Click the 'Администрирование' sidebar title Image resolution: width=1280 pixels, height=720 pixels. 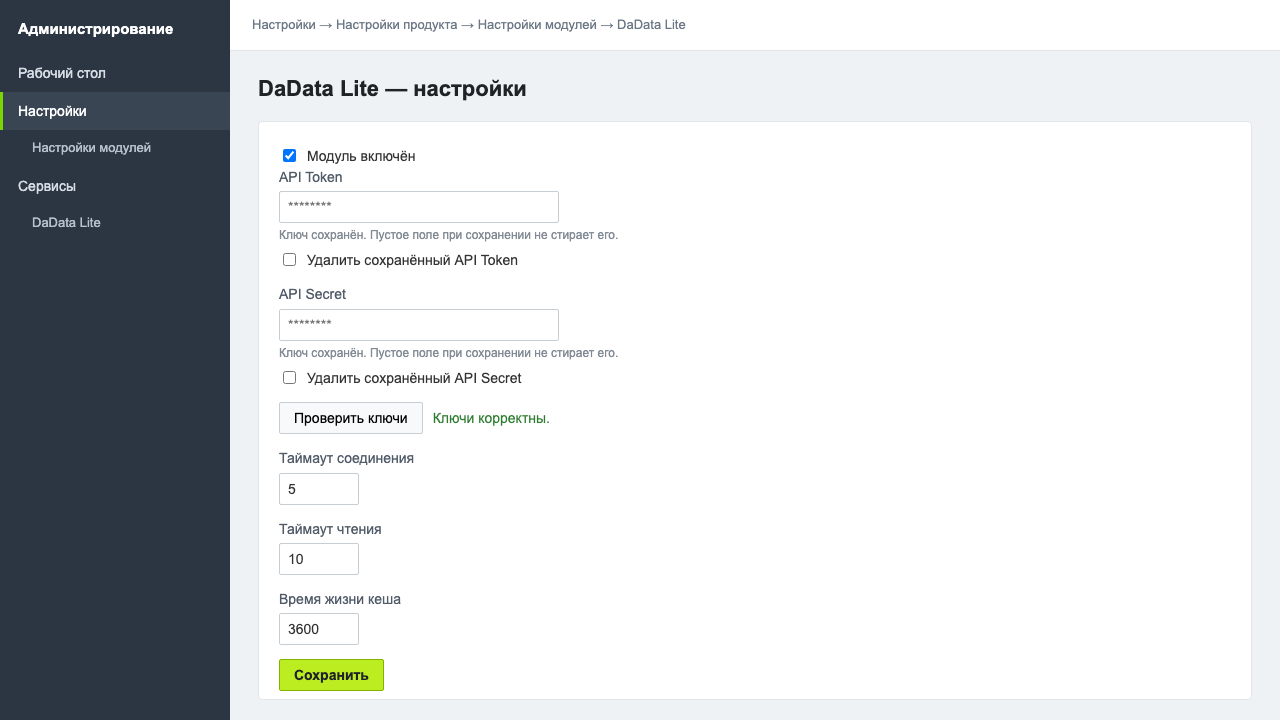pyautogui.click(x=96, y=29)
